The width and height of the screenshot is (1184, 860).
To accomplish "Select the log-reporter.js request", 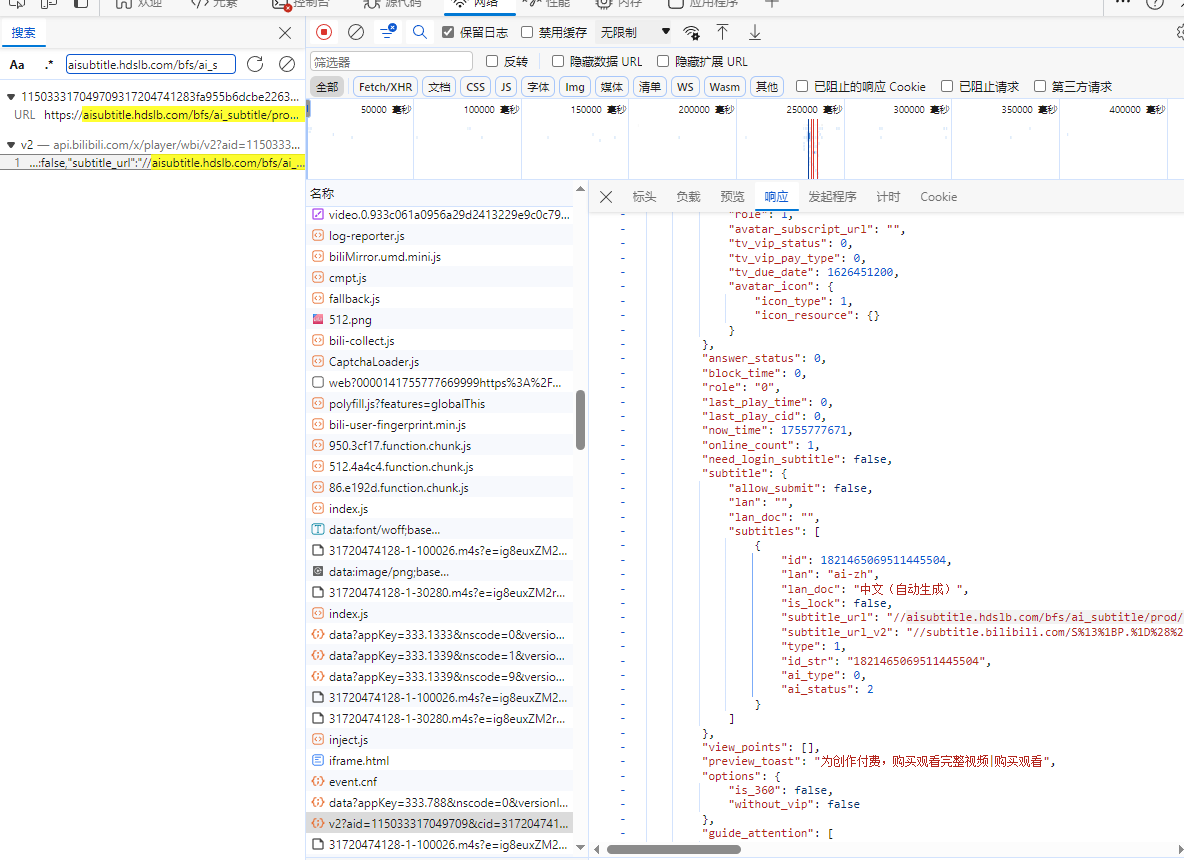I will (366, 236).
